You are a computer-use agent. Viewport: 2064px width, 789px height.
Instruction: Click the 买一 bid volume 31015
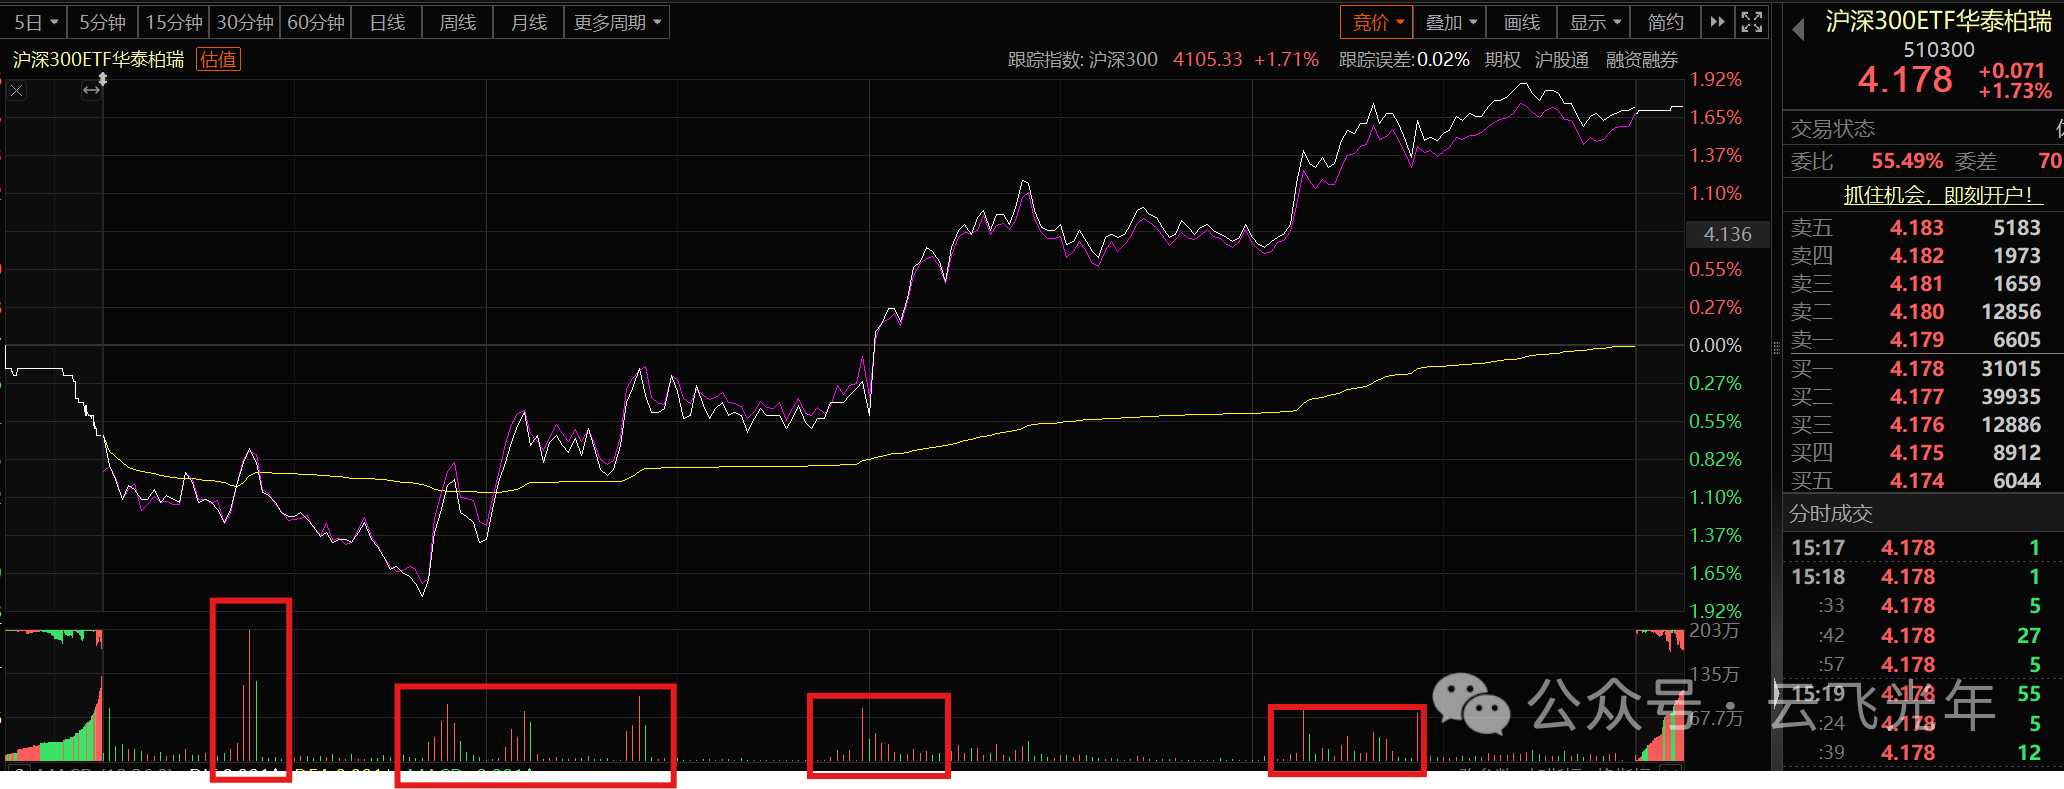click(x=2011, y=369)
